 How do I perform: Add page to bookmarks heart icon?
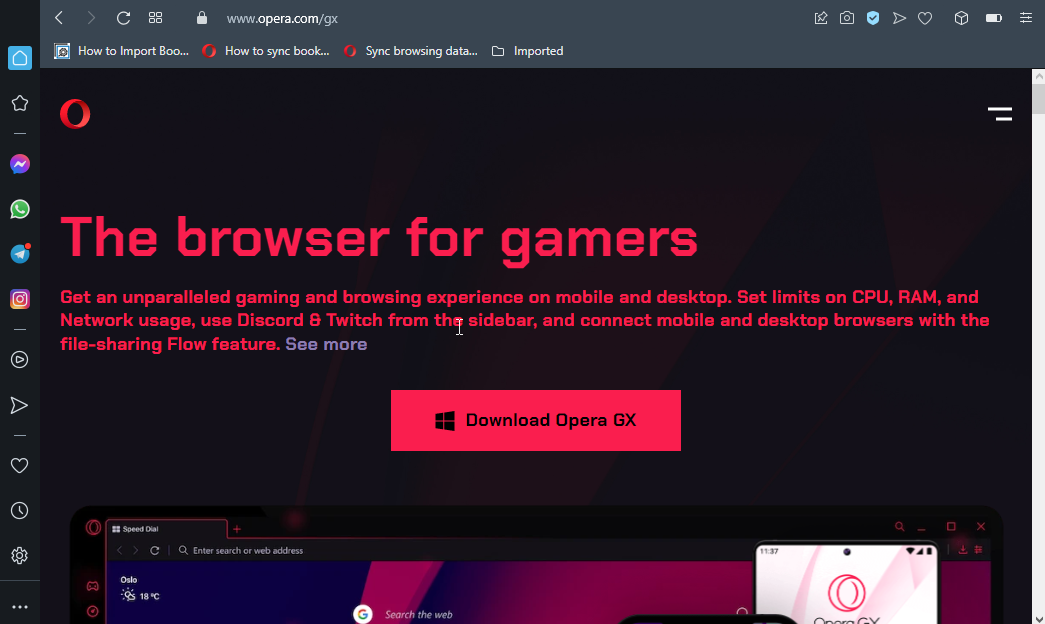coord(925,18)
